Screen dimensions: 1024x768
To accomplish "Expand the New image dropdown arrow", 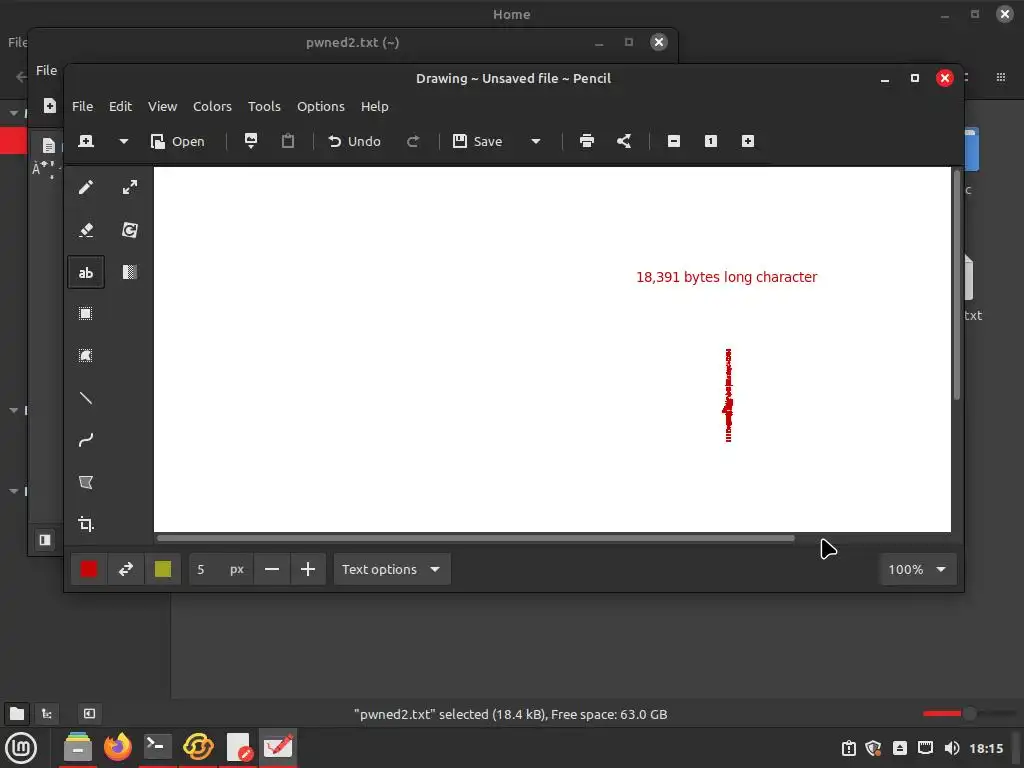I will click(123, 141).
